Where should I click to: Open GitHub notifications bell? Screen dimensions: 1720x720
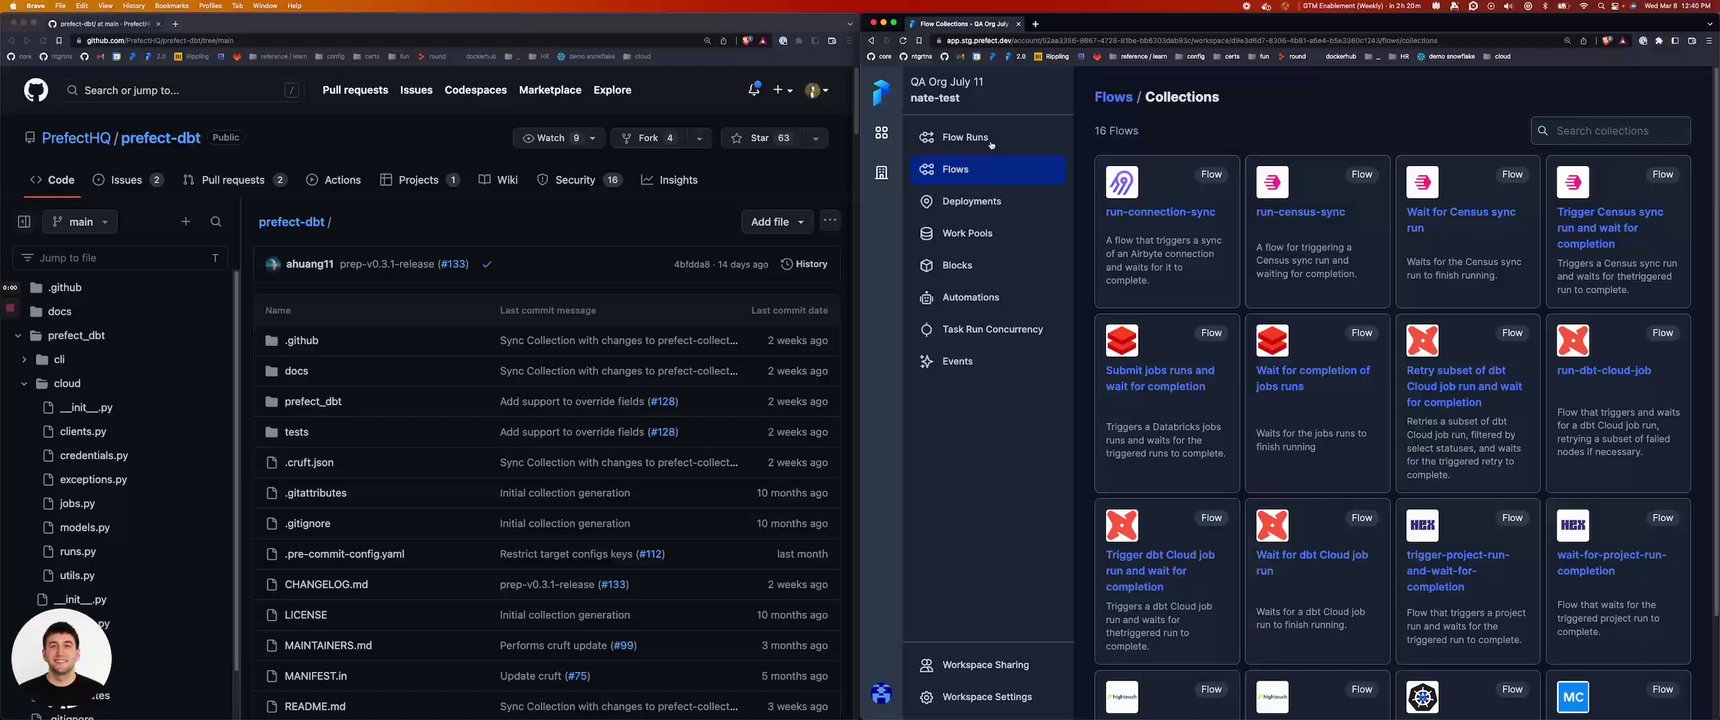point(754,90)
